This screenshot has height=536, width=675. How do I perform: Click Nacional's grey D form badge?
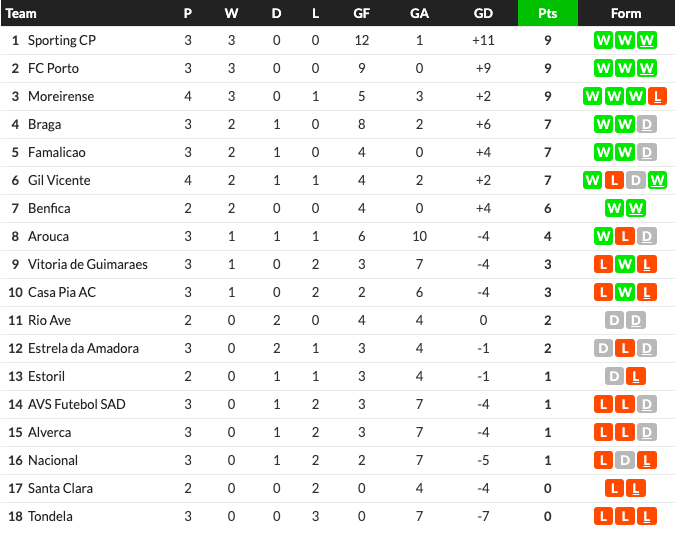tap(625, 460)
